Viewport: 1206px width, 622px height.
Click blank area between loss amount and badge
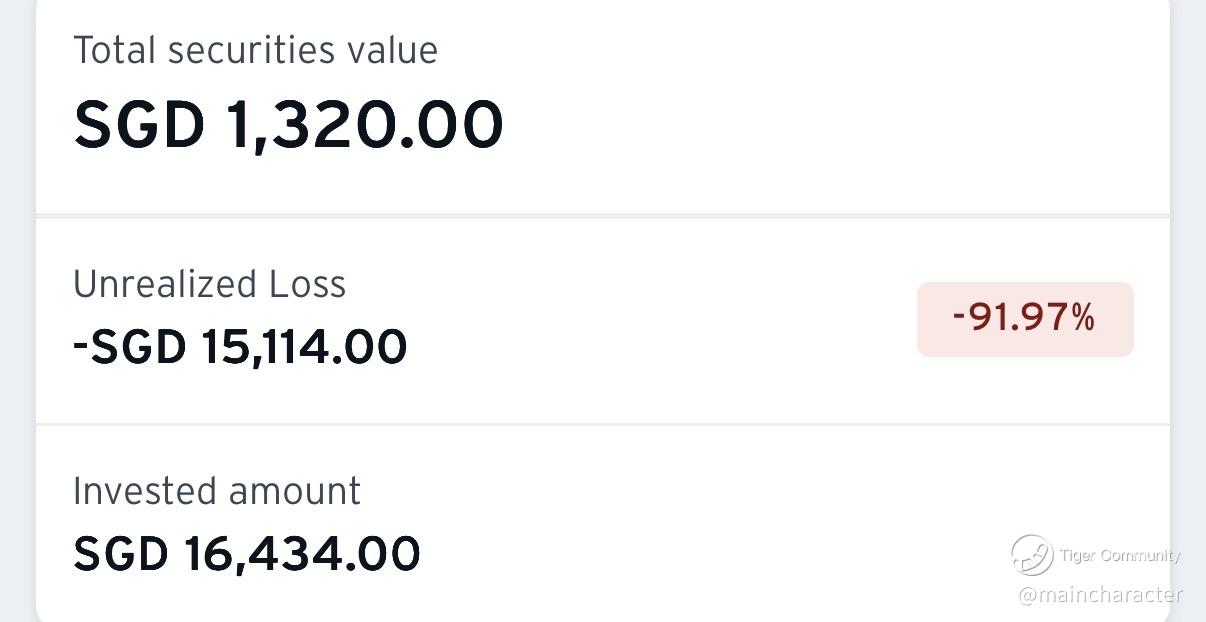660,330
